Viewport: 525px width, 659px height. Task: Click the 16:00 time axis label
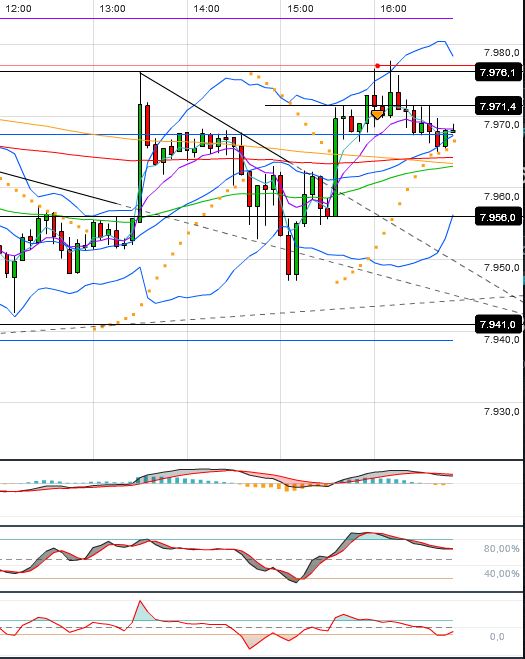click(x=393, y=8)
